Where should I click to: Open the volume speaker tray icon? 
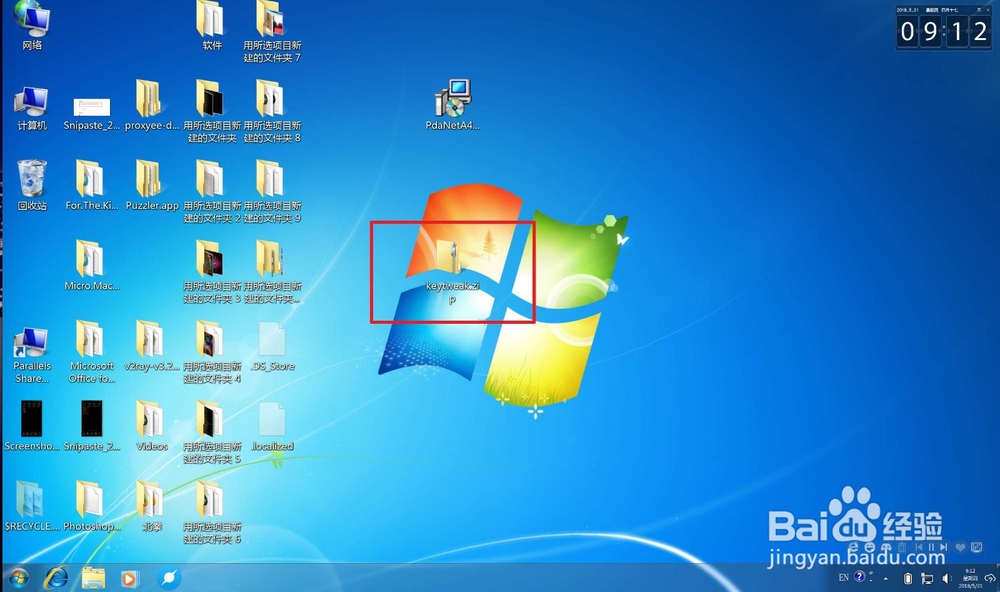coord(947,579)
